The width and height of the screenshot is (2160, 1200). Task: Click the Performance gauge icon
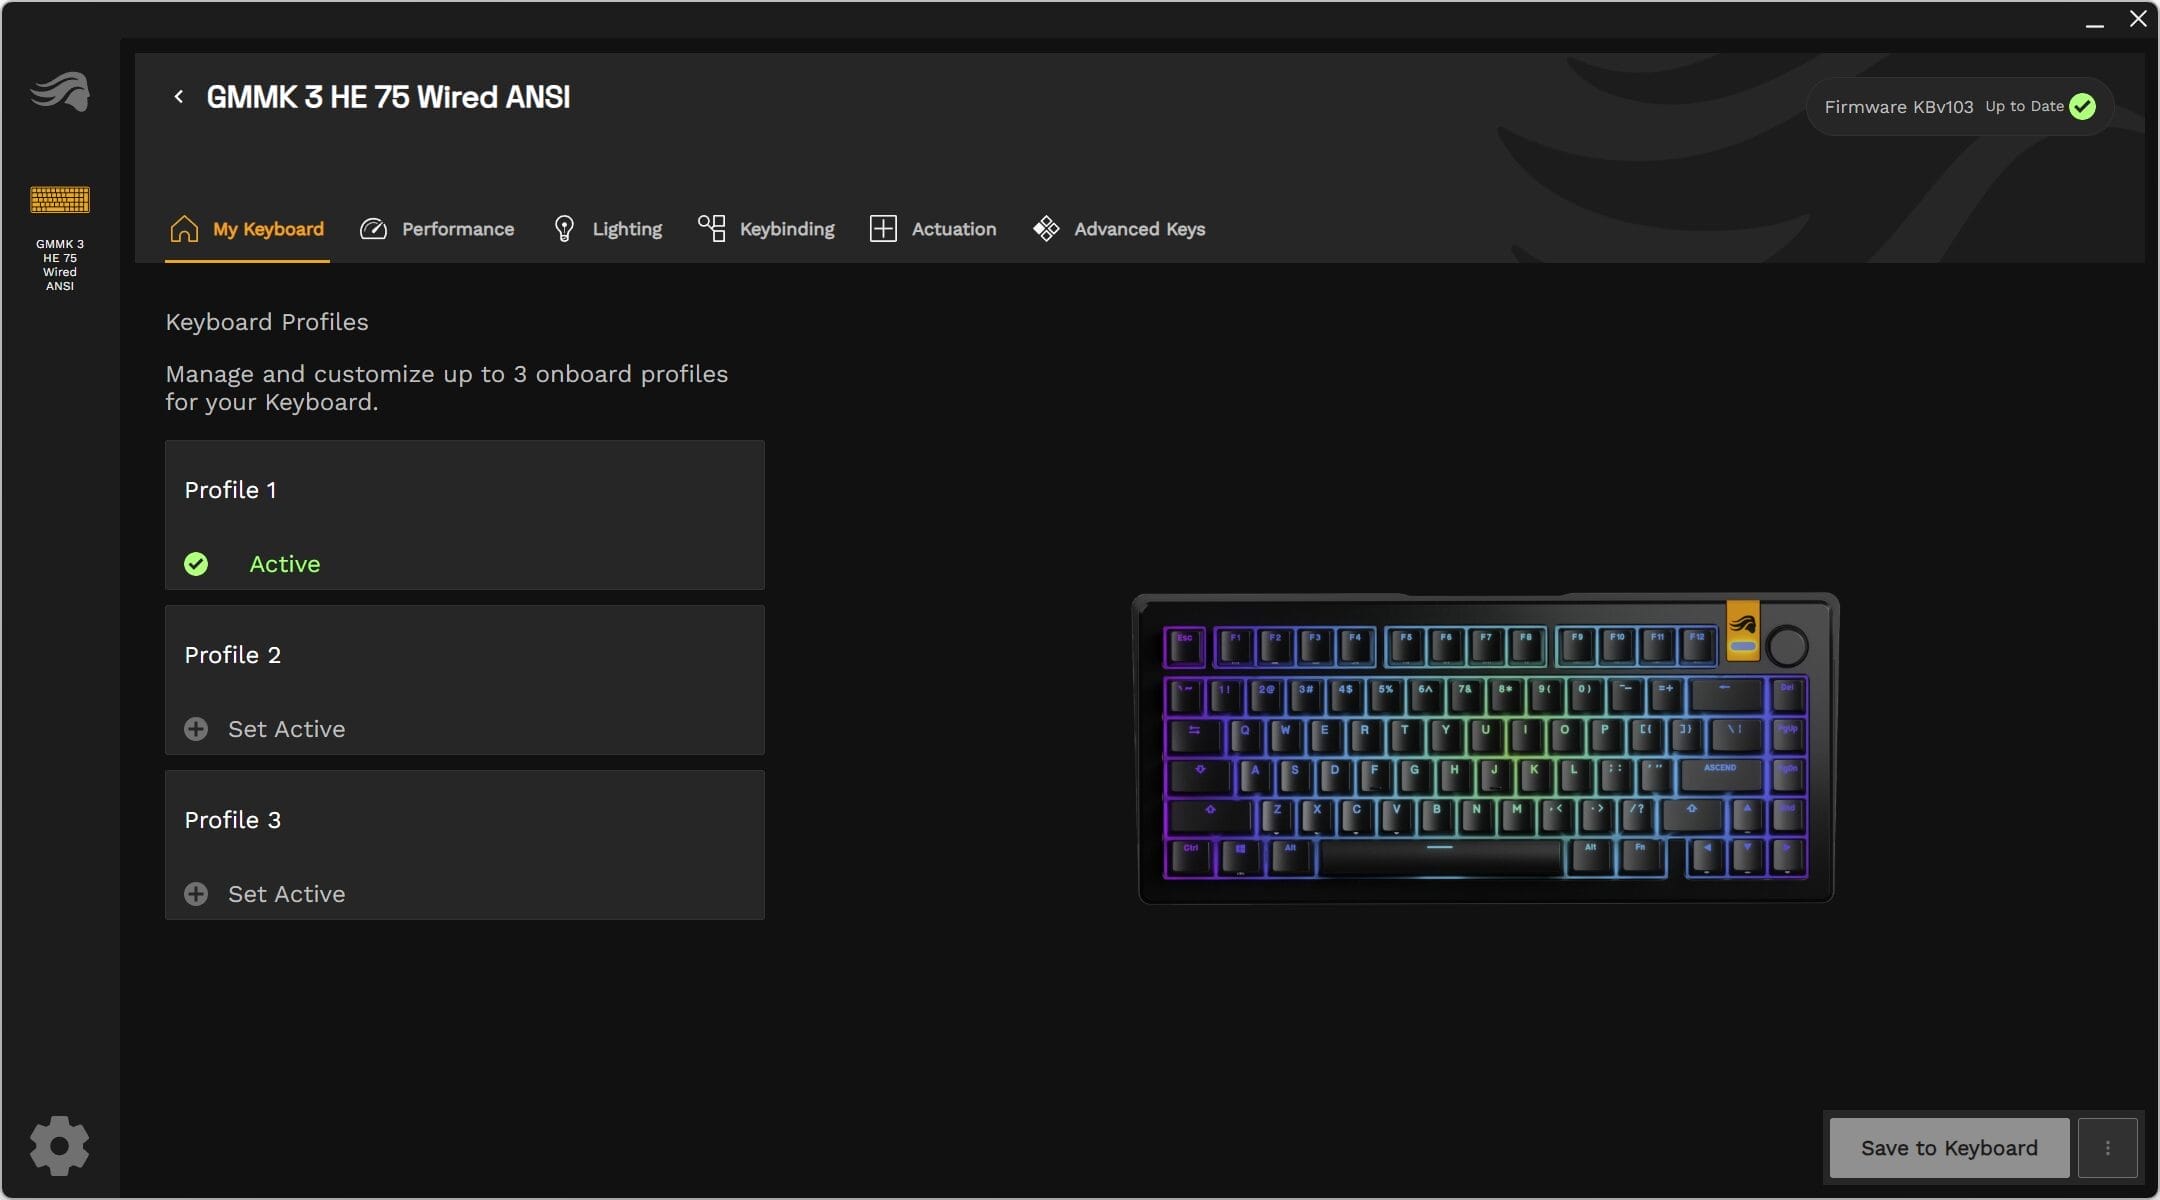(x=373, y=229)
